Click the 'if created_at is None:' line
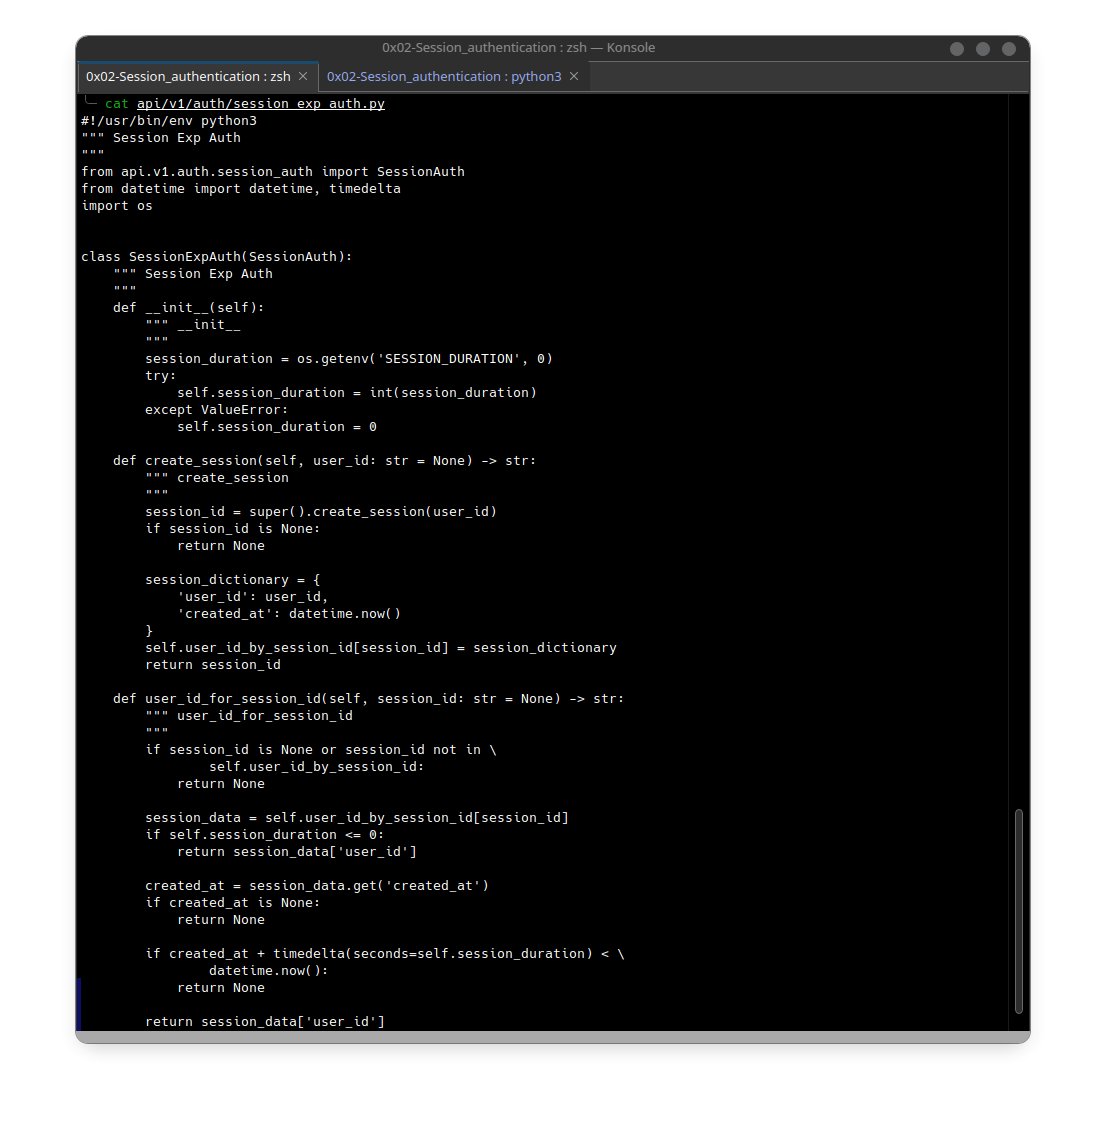The width and height of the screenshot is (1106, 1129). pyautogui.click(x=233, y=903)
